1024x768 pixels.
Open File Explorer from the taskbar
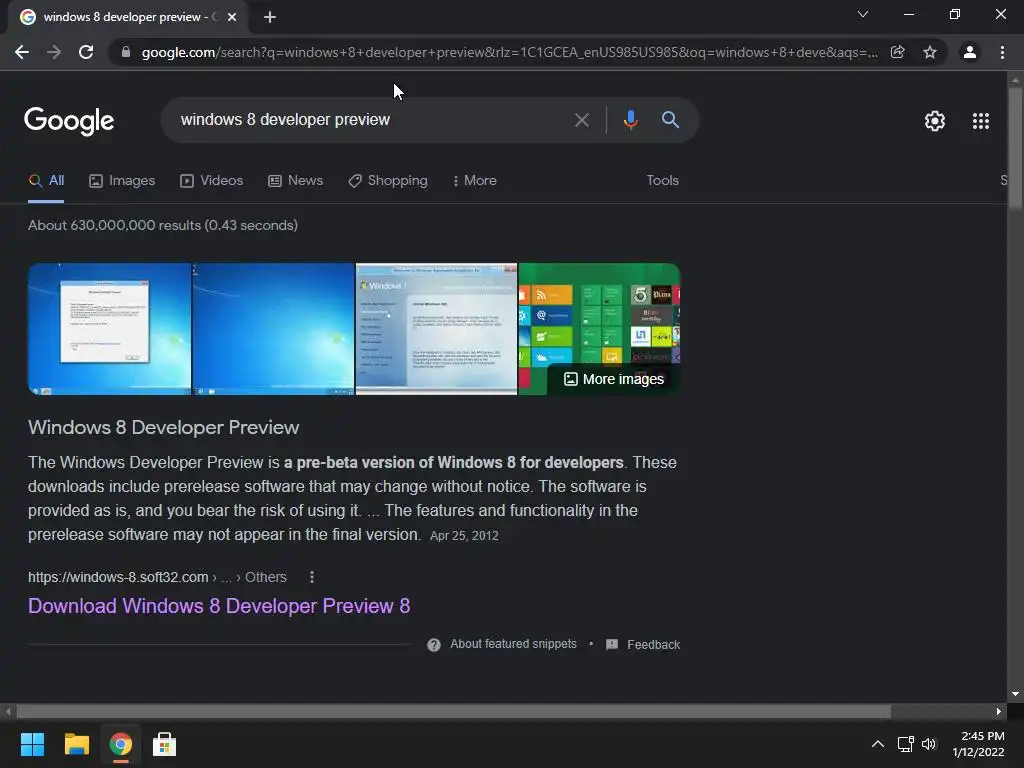pos(76,744)
